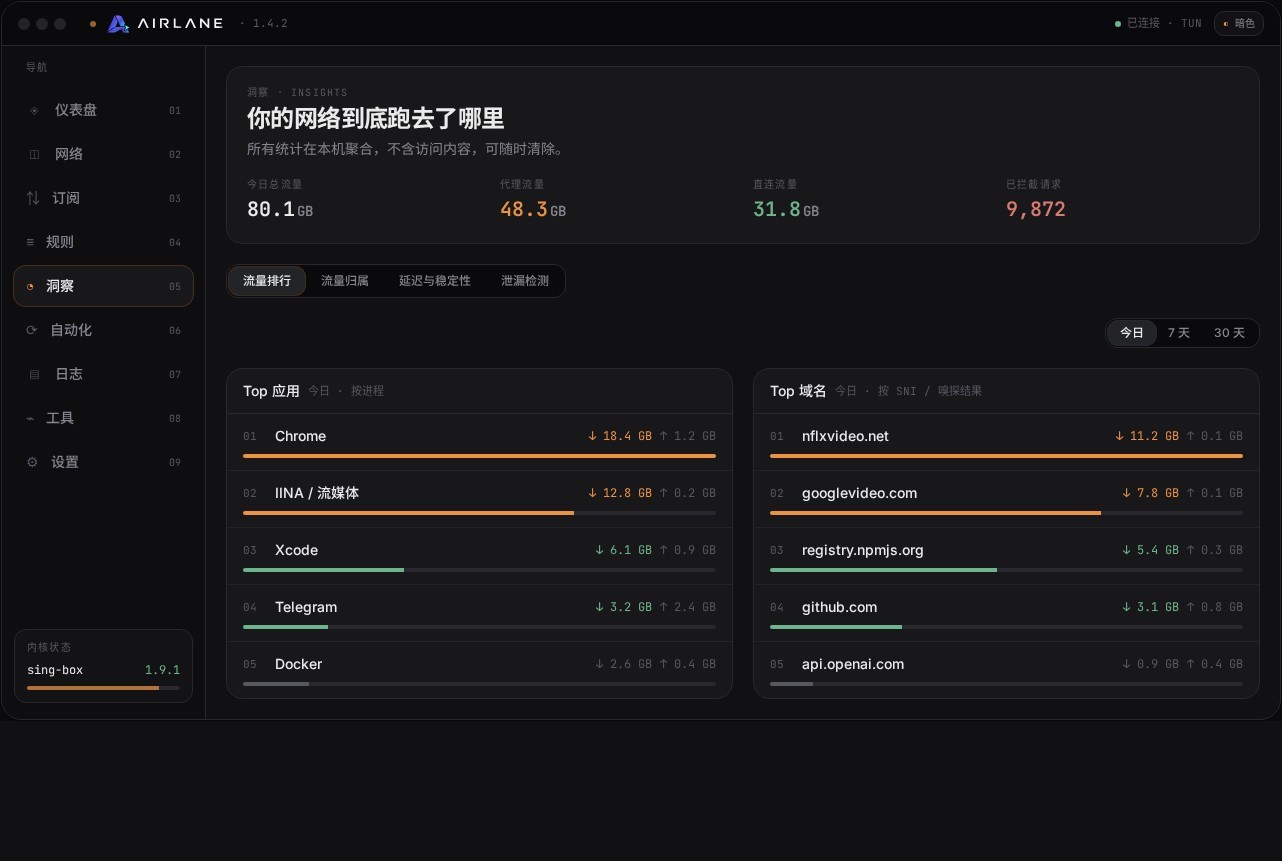
Task: Switch to the 流量归属 tab
Action: point(345,281)
